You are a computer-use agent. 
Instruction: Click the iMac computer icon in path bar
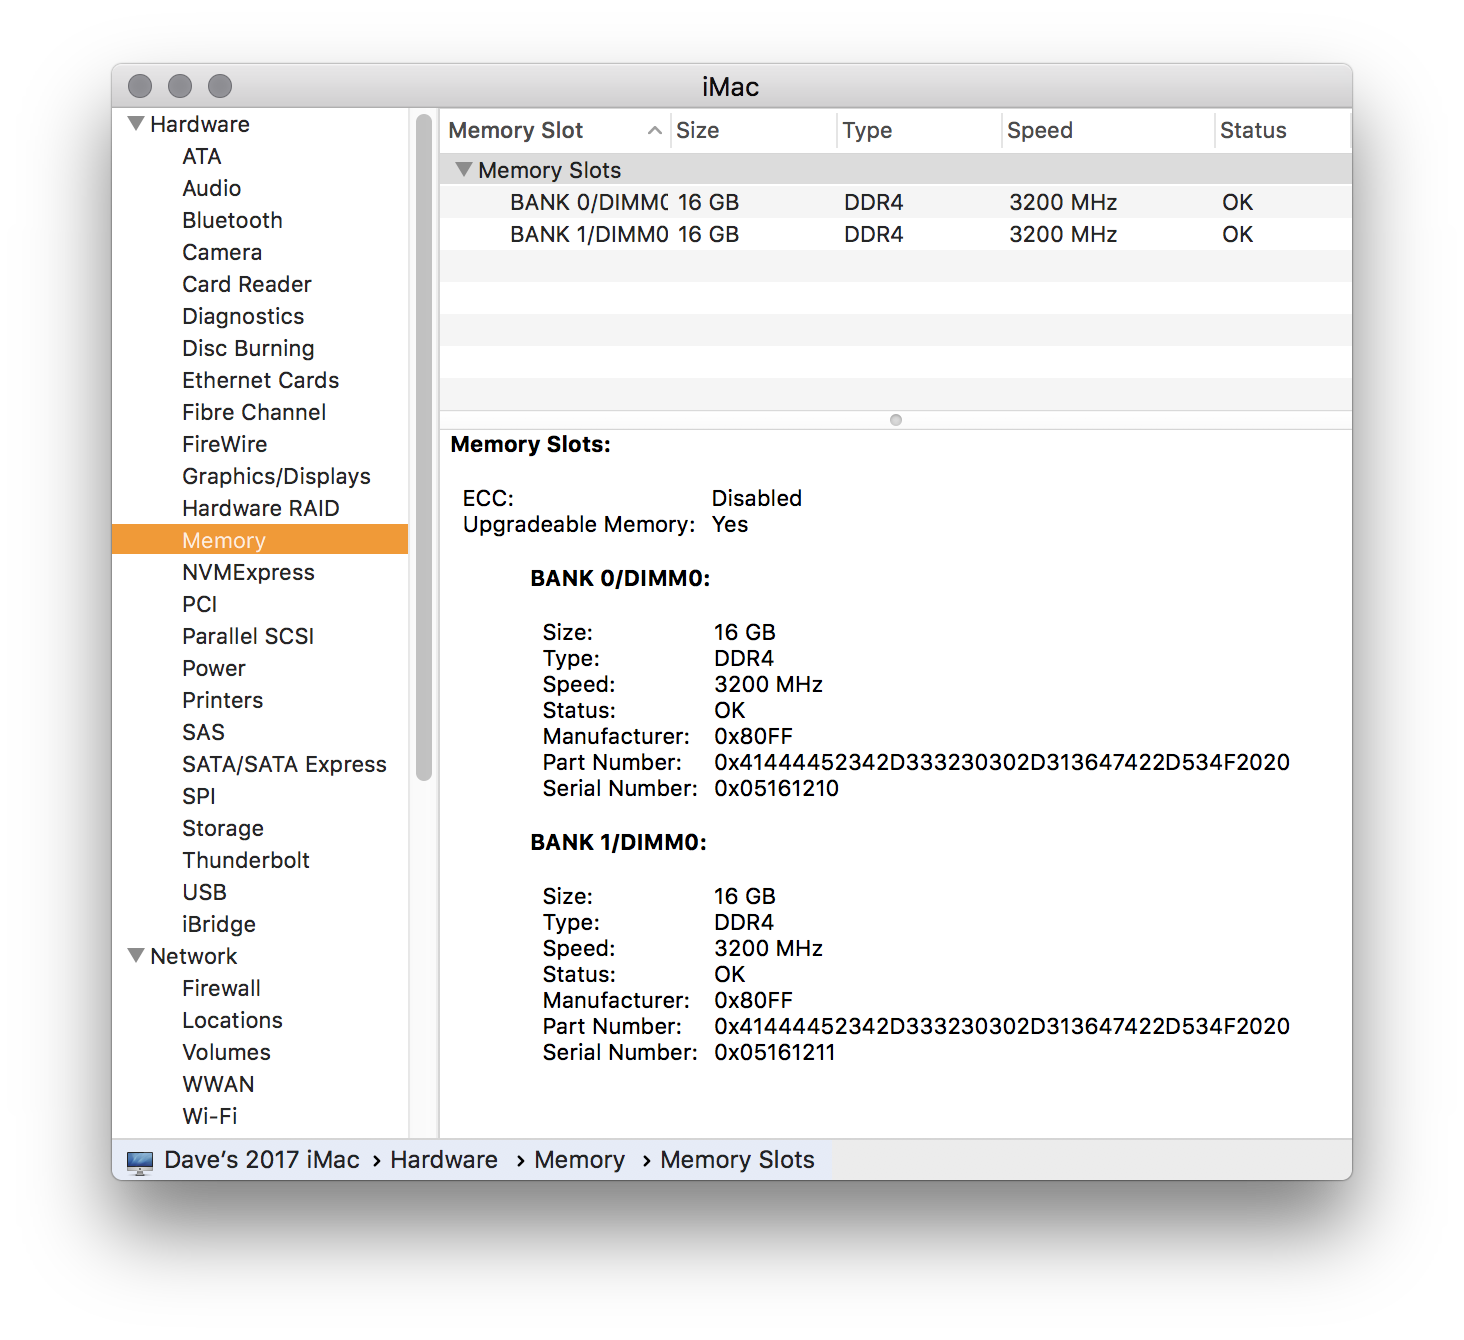coord(140,1161)
